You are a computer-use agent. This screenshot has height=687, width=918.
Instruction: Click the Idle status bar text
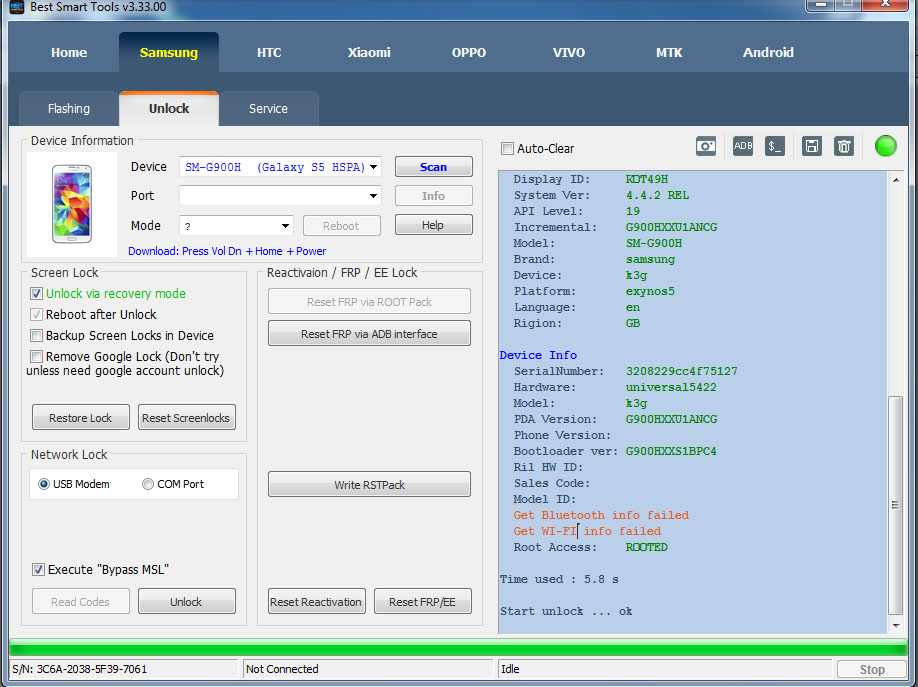tap(510, 669)
